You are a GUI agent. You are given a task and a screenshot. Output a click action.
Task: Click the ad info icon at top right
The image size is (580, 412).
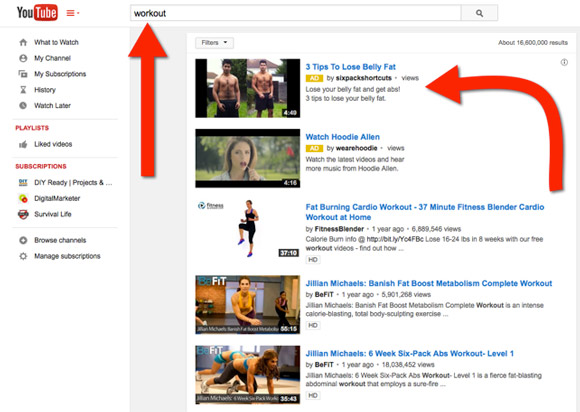[564, 62]
